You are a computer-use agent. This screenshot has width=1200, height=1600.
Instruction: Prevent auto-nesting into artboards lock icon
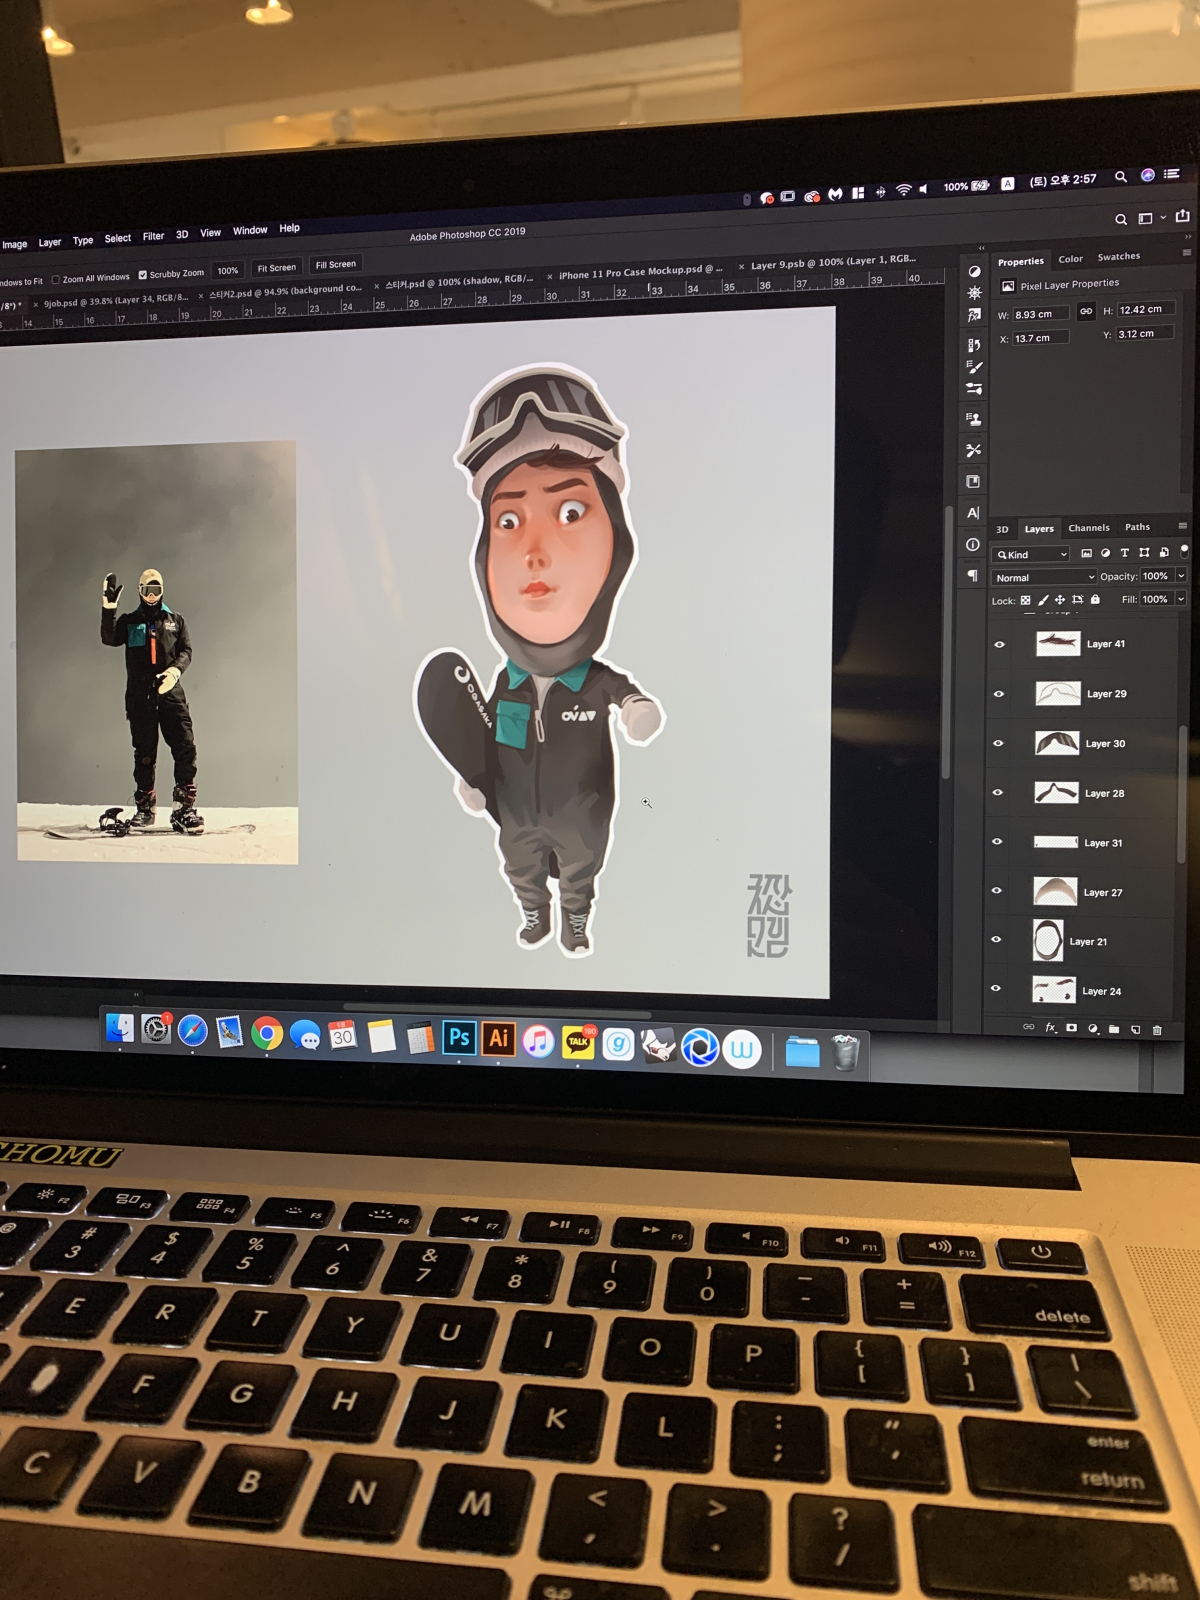[1078, 600]
